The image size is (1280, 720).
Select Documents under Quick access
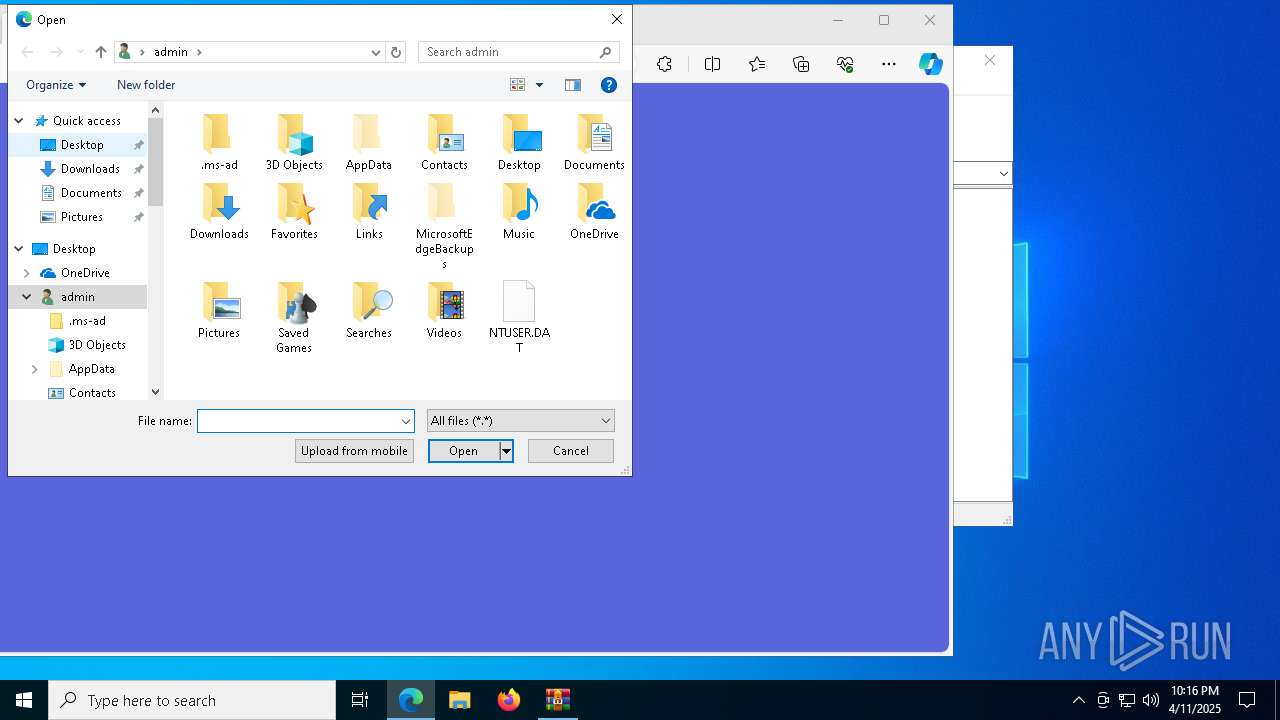91,193
